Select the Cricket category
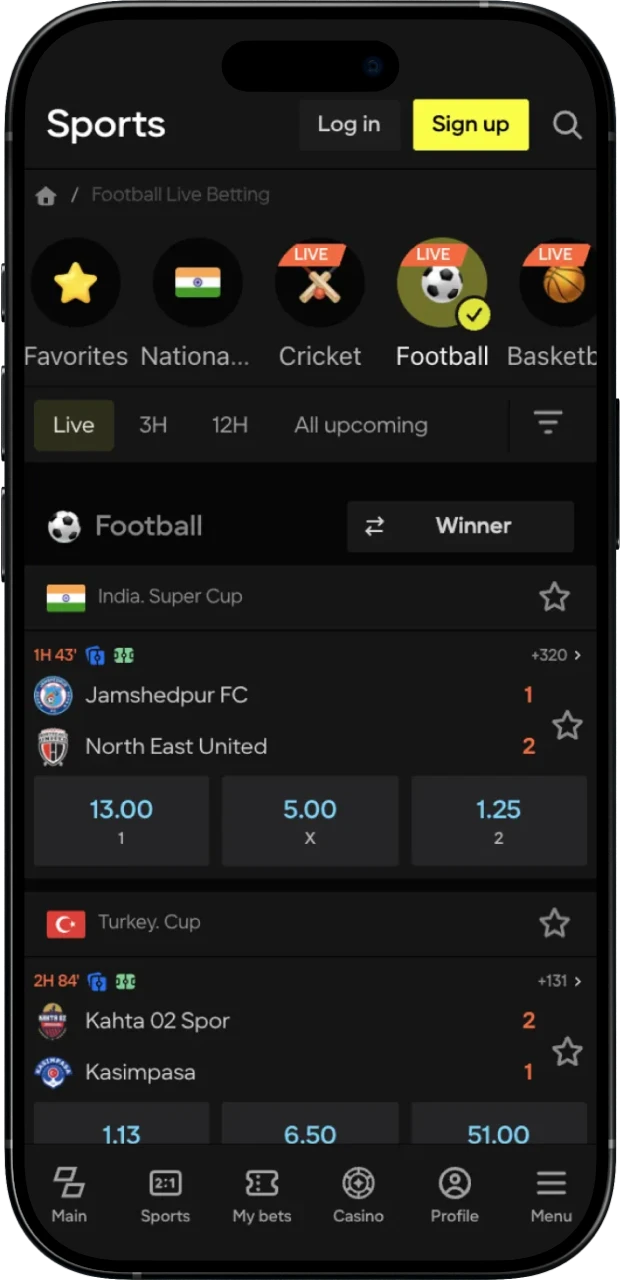620x1280 pixels. pos(320,283)
